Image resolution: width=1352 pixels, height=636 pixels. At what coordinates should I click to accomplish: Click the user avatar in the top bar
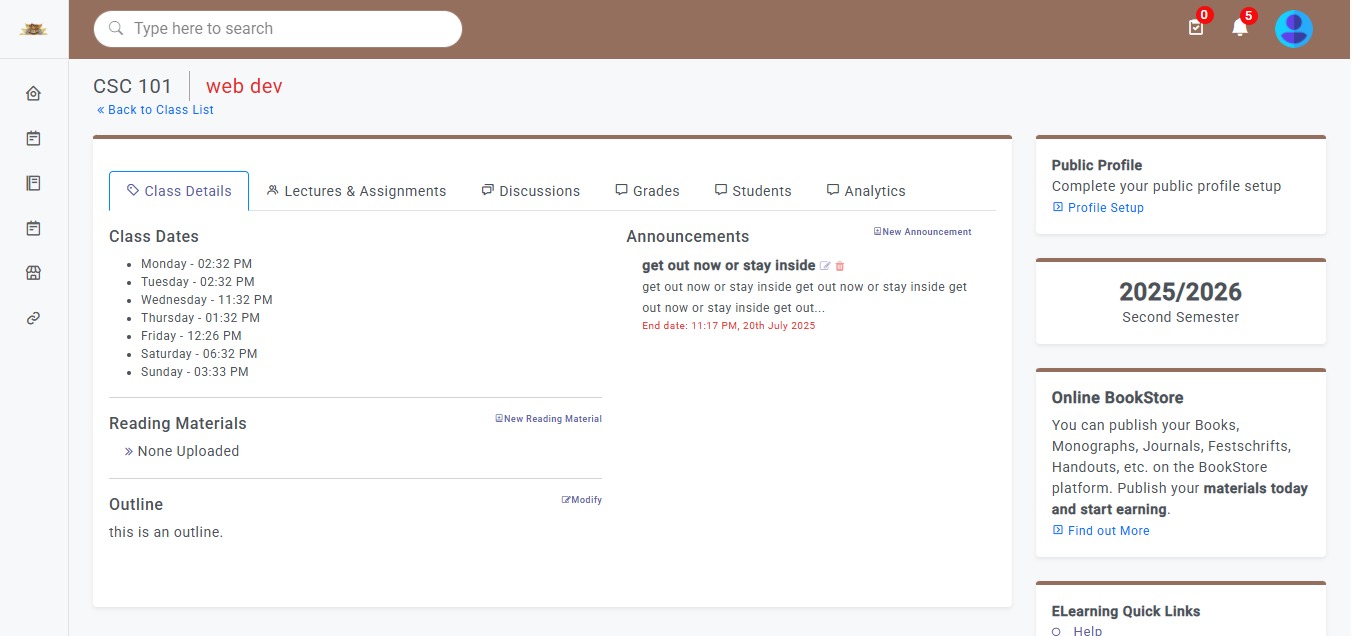1293,29
